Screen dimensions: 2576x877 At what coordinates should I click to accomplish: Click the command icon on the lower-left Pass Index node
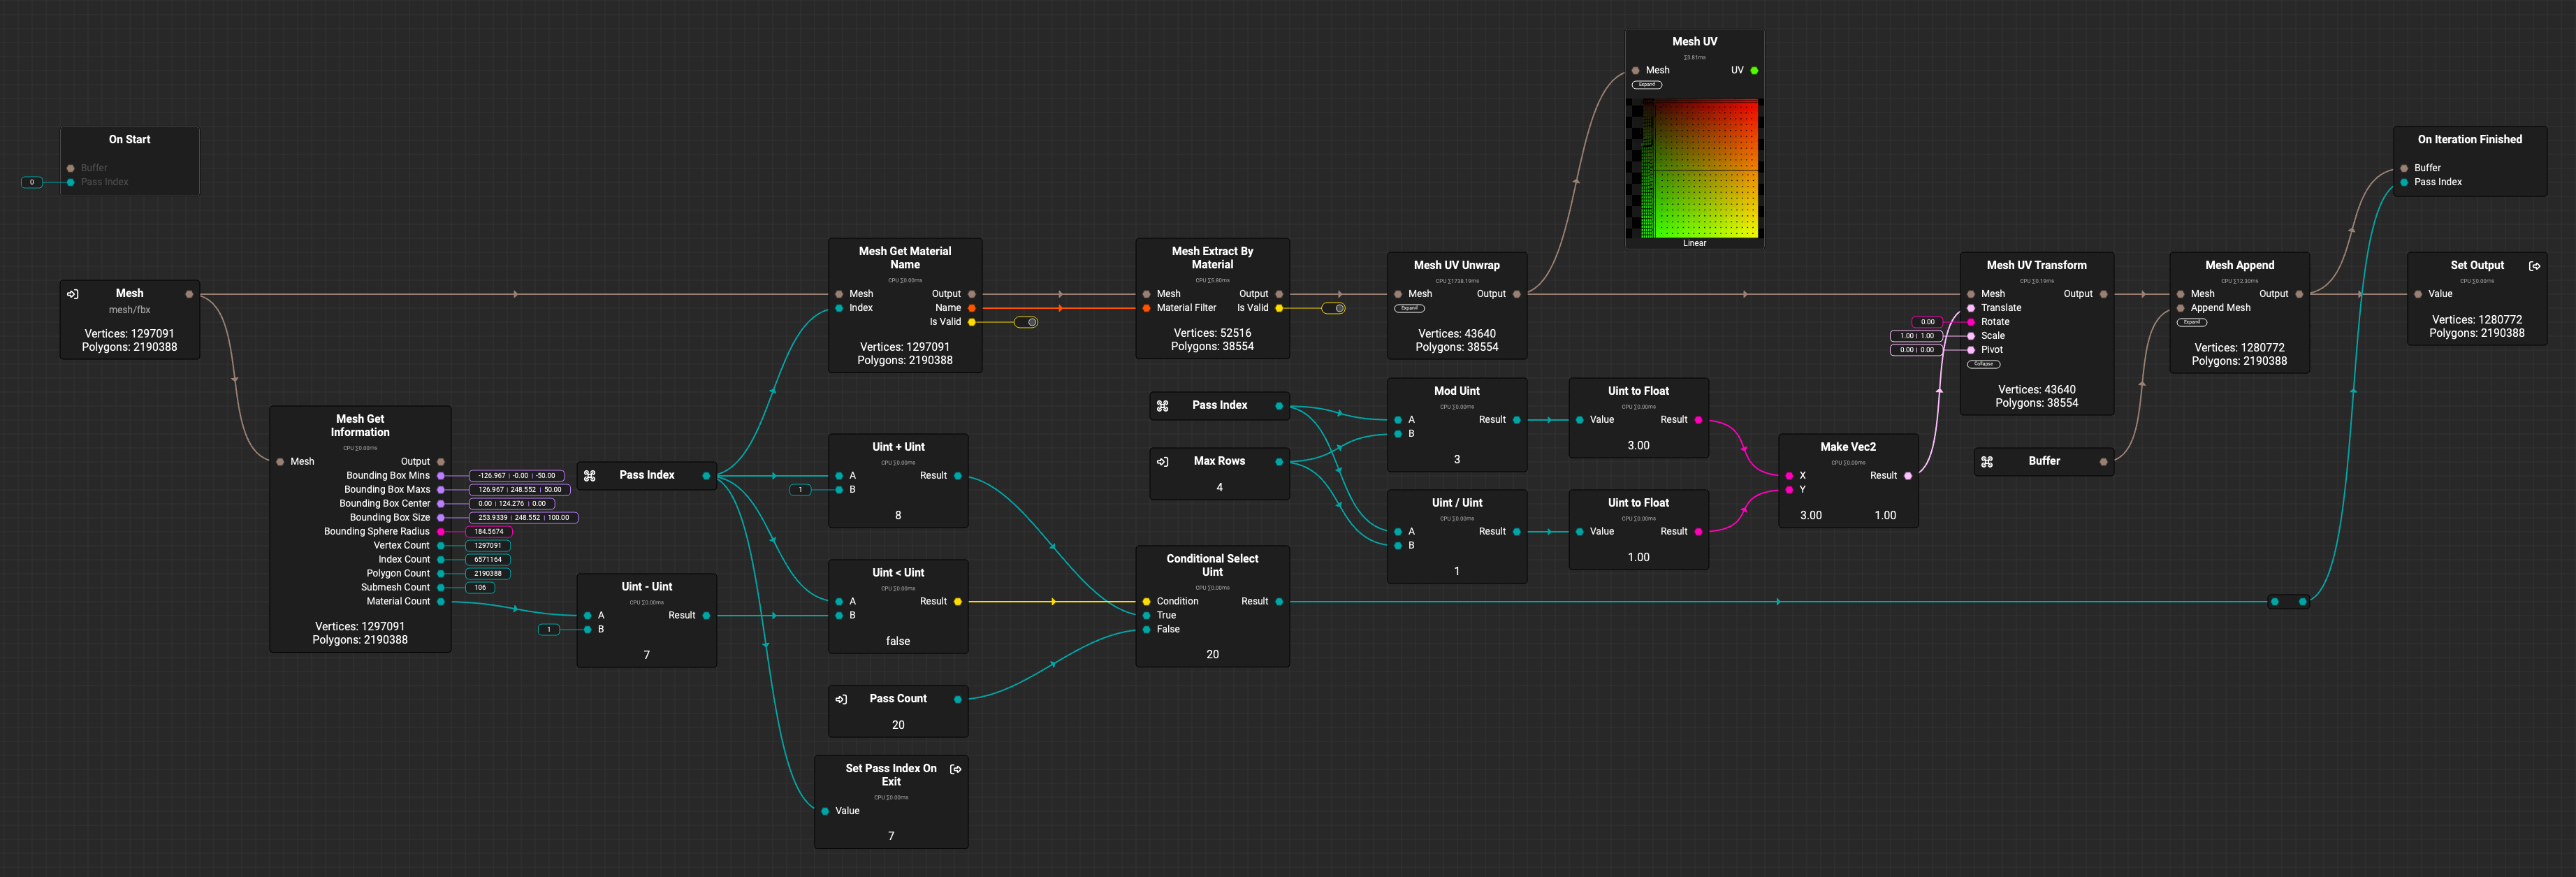(x=590, y=476)
